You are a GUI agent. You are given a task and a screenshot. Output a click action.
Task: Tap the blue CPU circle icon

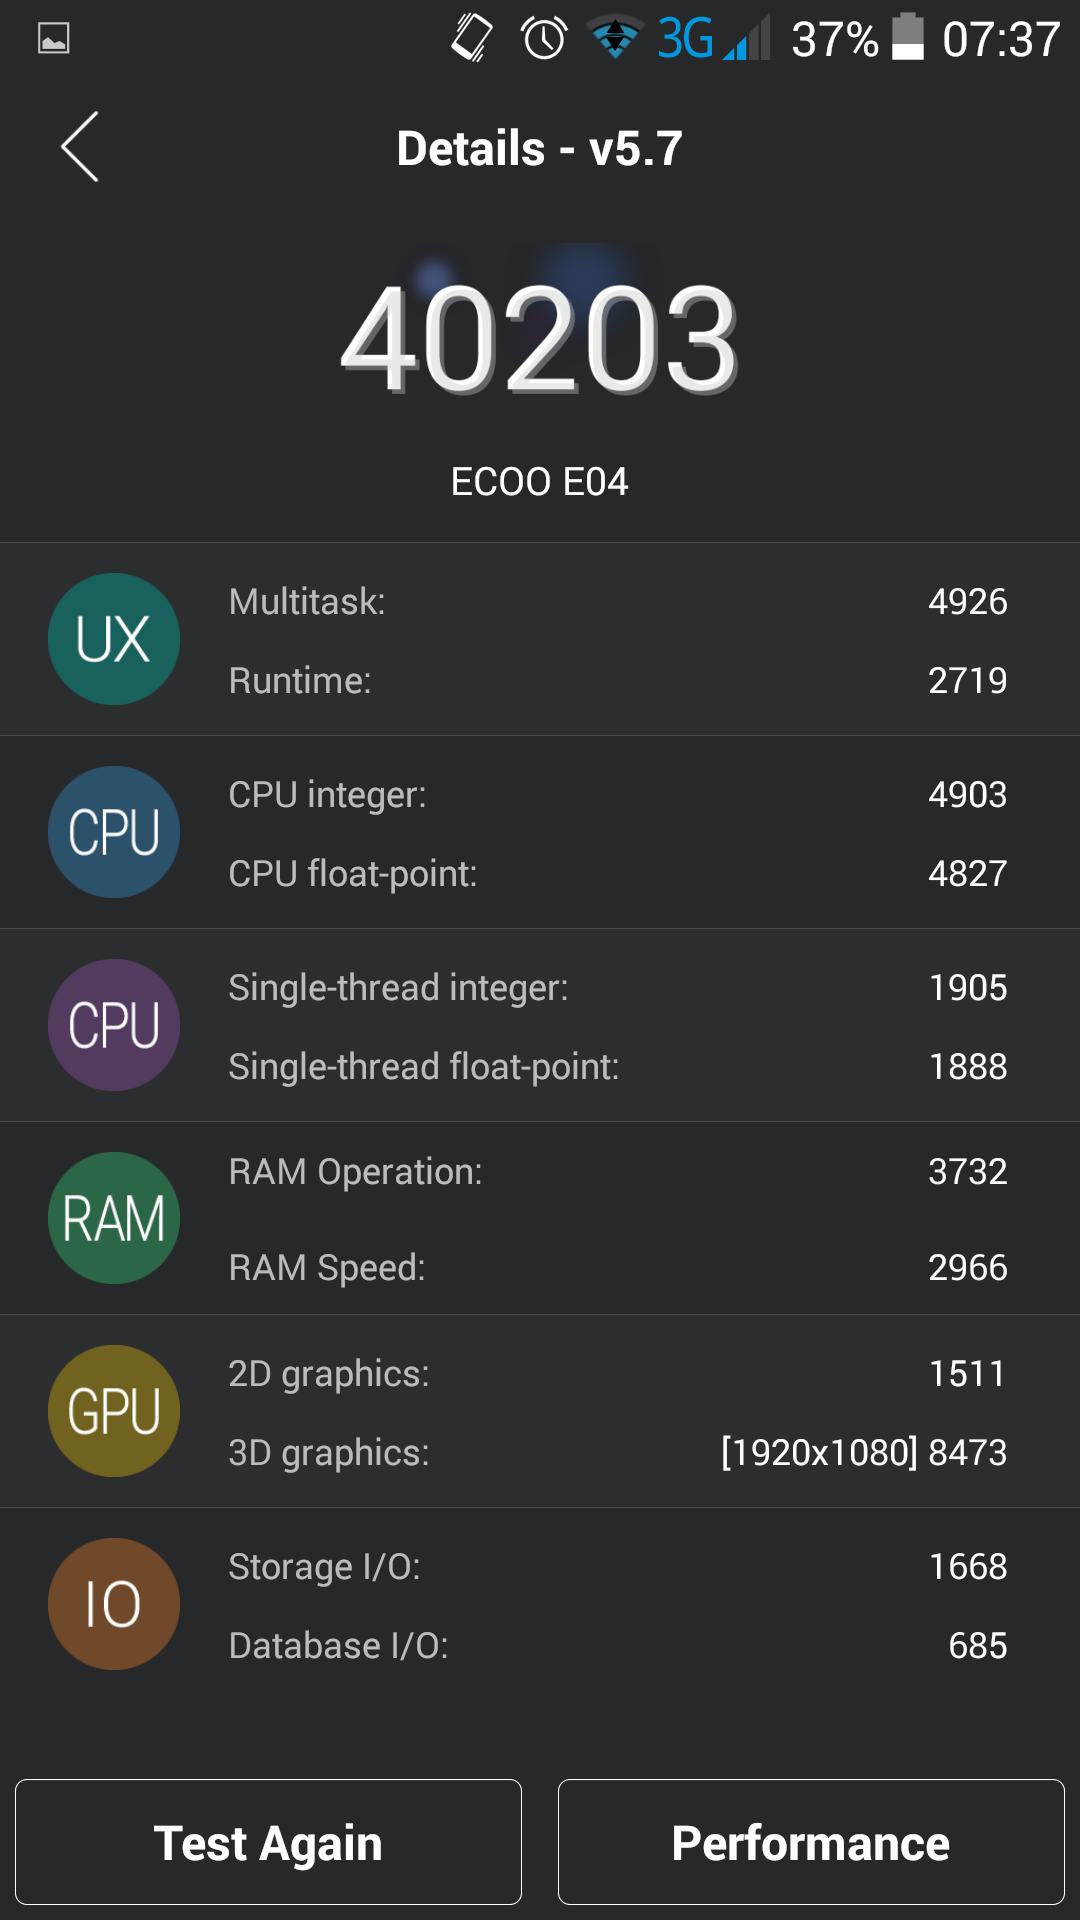(x=114, y=832)
